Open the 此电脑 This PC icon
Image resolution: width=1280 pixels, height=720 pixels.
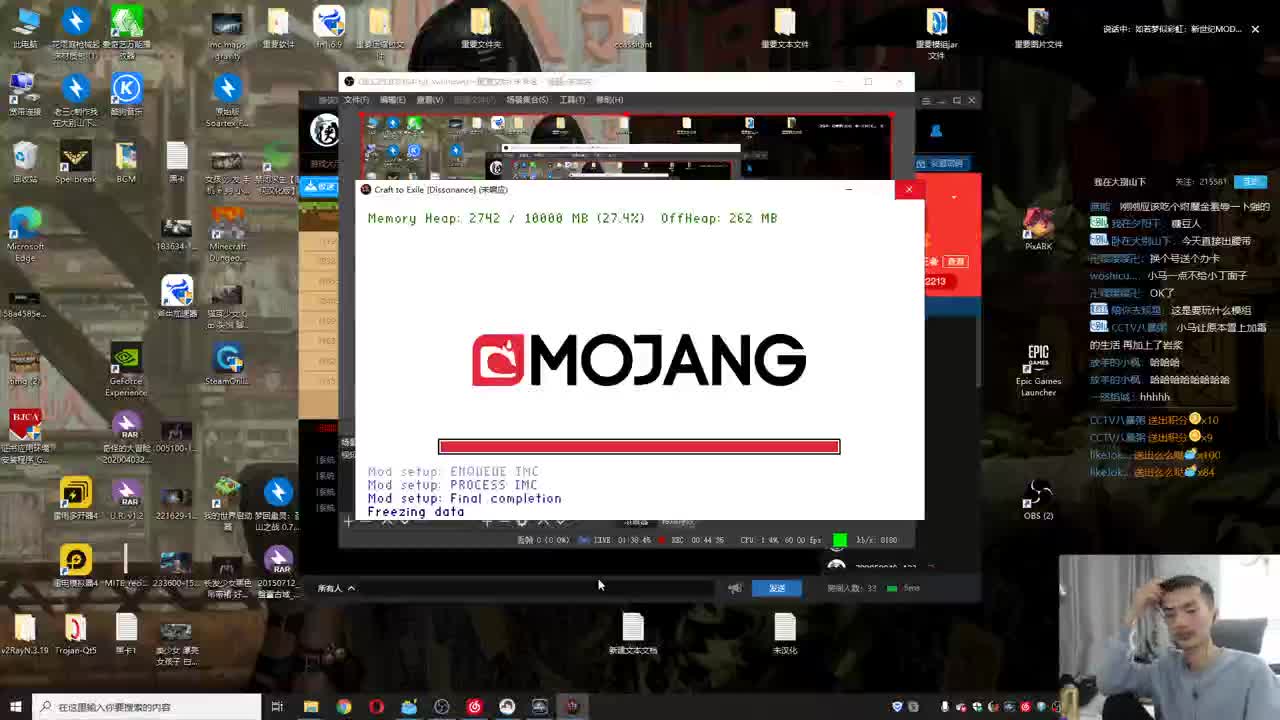[25, 28]
